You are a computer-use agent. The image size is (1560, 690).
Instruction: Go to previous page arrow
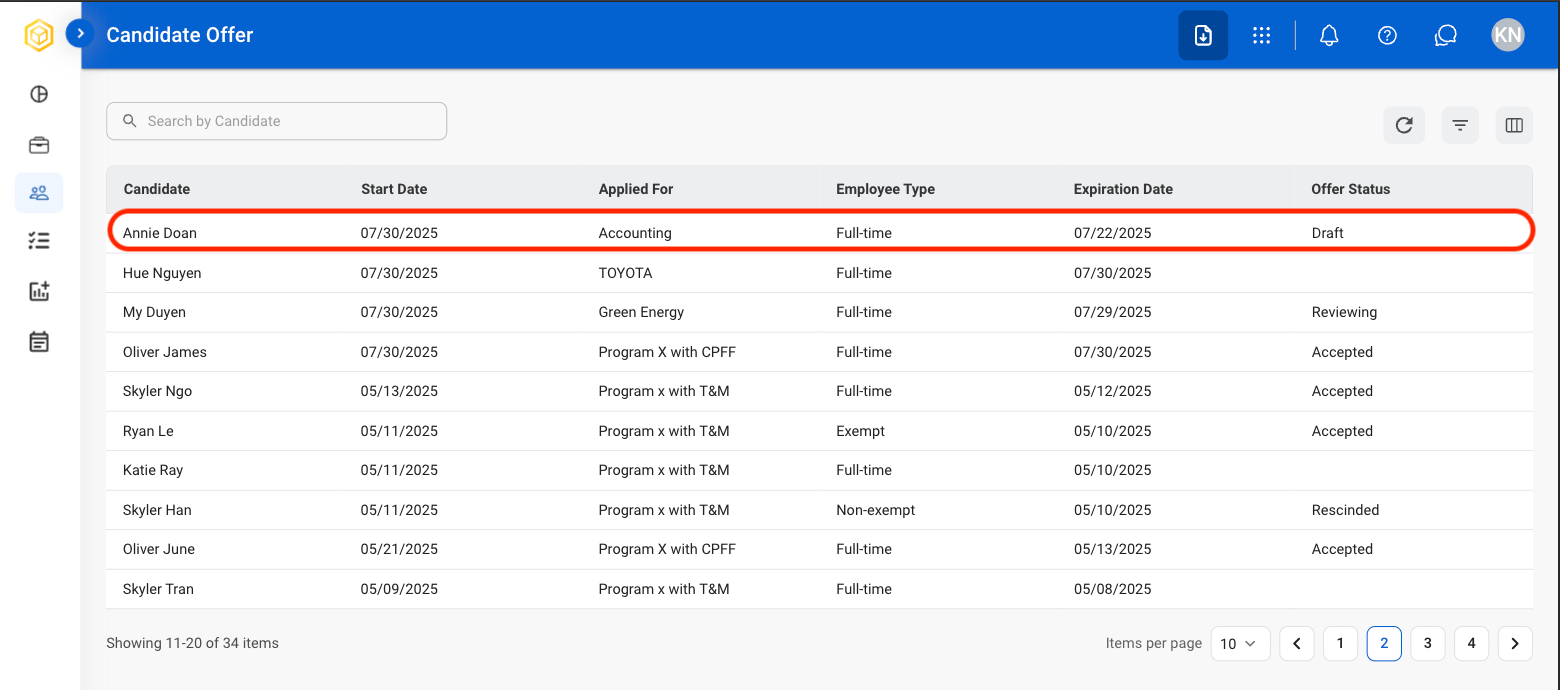1297,643
